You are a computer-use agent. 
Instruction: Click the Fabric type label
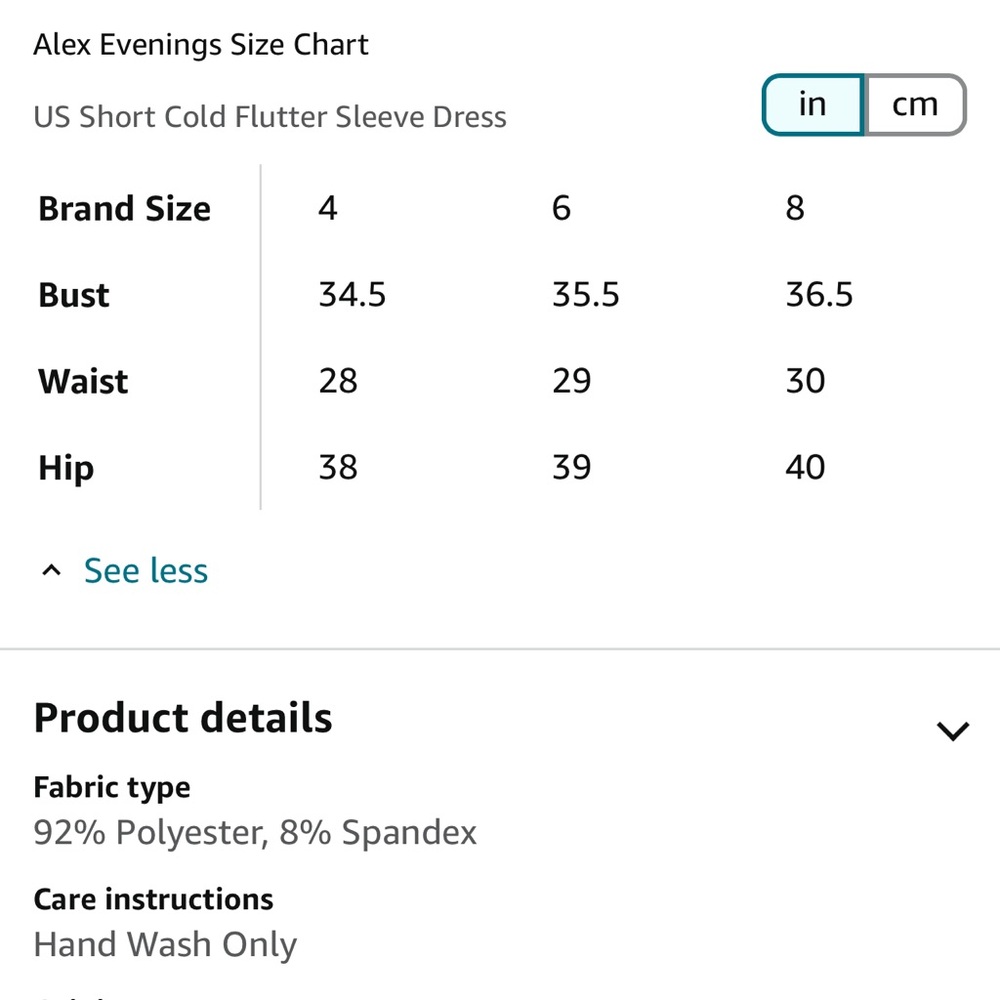[112, 788]
